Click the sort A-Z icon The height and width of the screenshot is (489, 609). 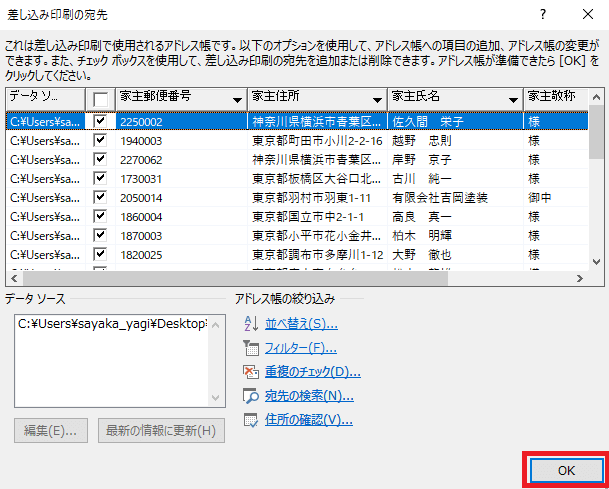click(x=250, y=324)
